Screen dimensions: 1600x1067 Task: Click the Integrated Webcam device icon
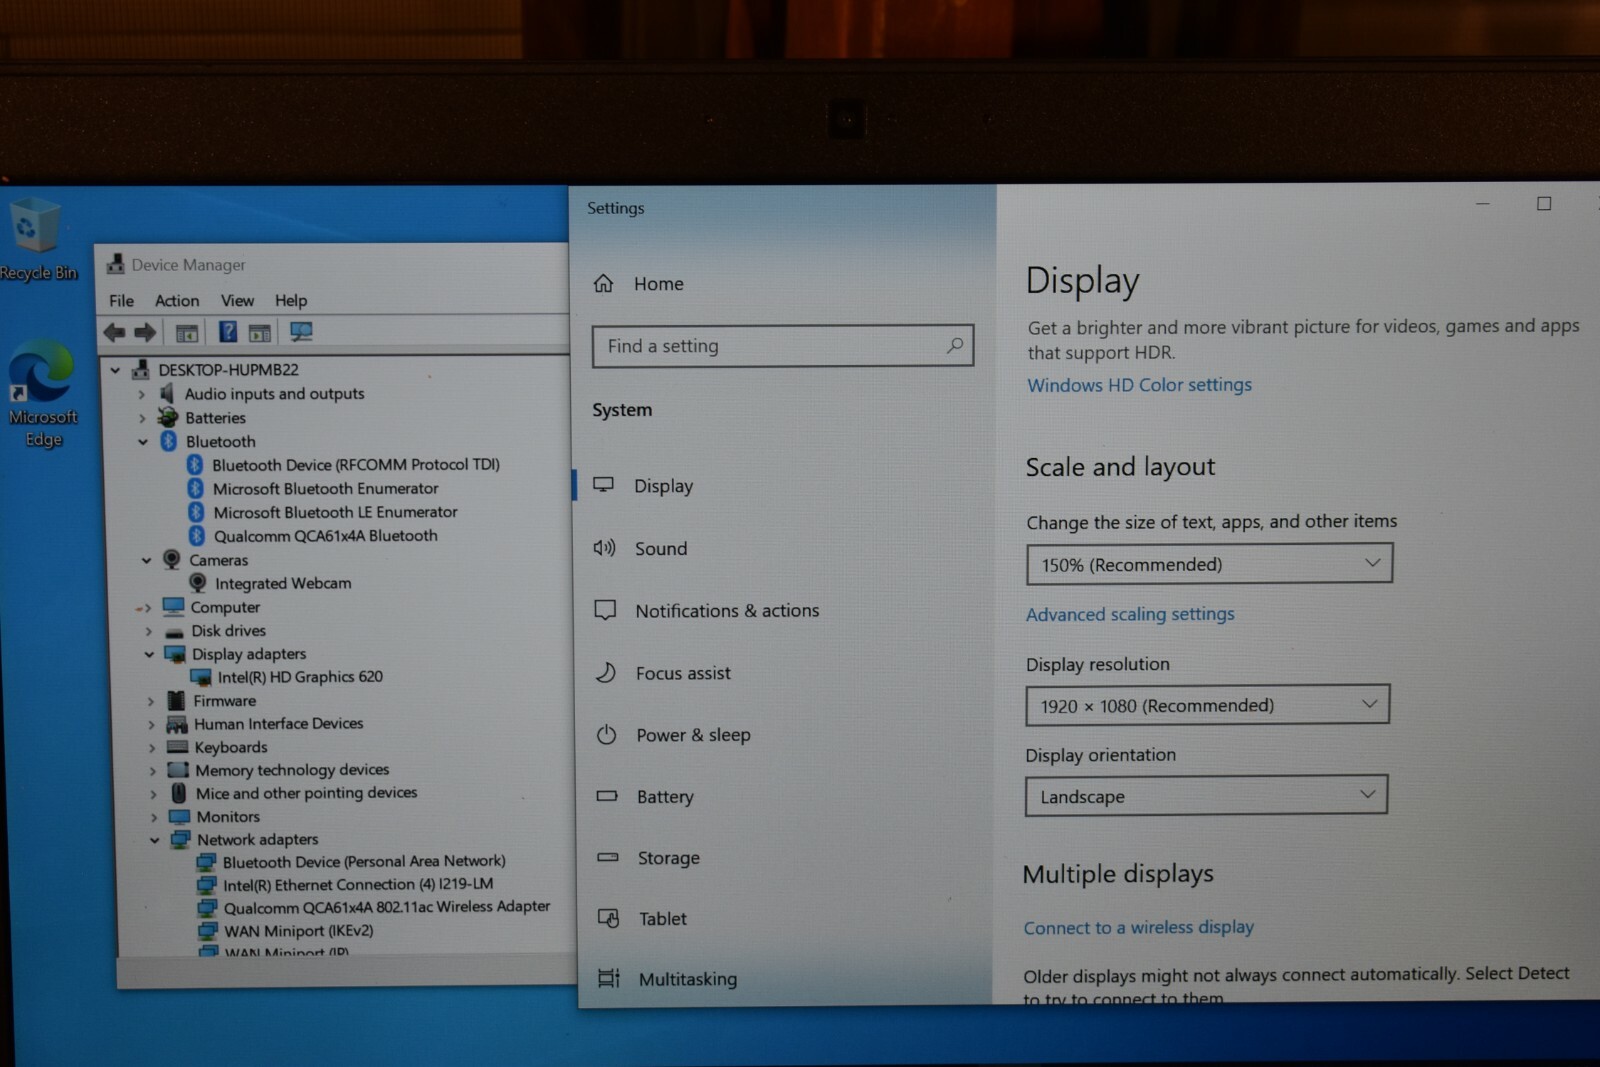pyautogui.click(x=198, y=583)
